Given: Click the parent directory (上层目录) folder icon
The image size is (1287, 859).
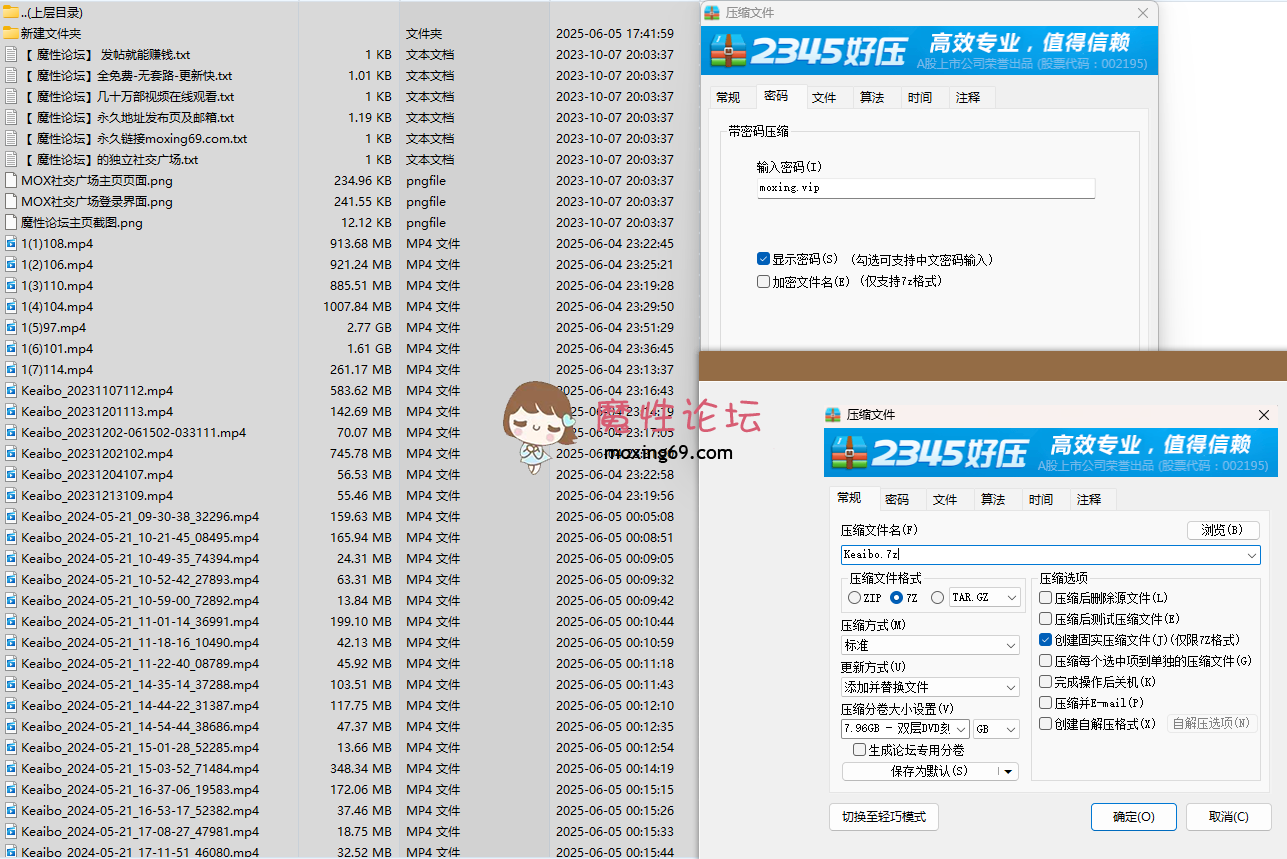Looking at the screenshot, I should pyautogui.click(x=11, y=12).
